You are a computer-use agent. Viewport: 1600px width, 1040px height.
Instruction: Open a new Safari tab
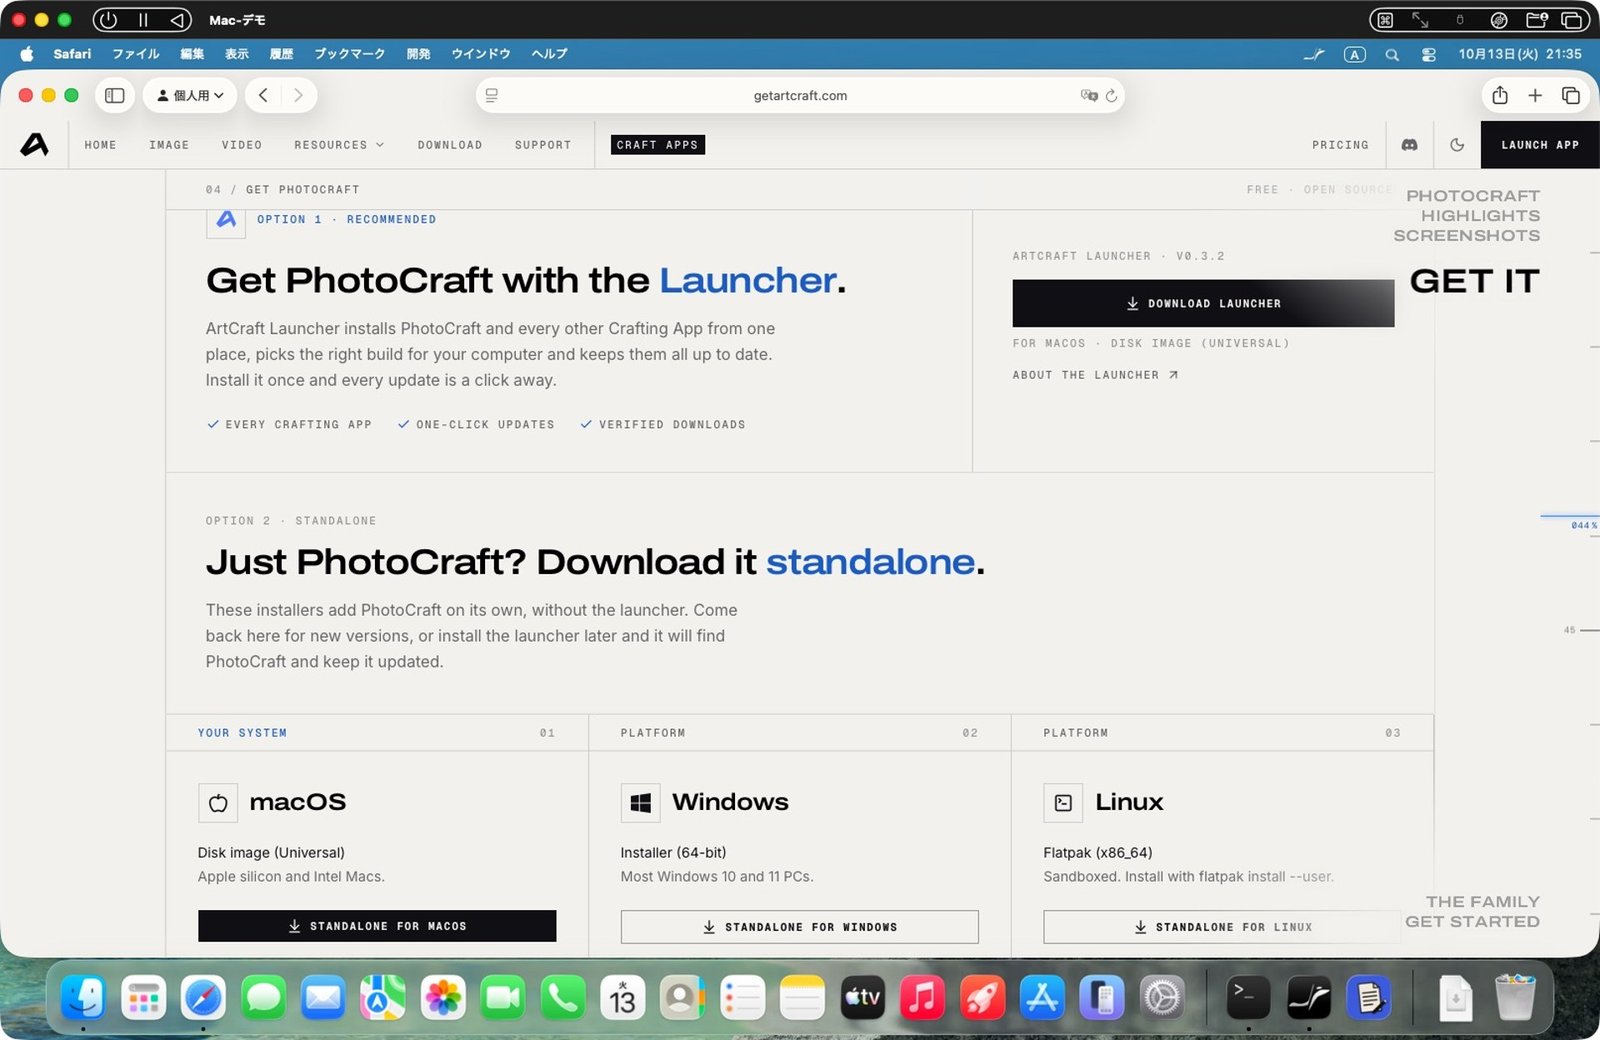[1535, 95]
